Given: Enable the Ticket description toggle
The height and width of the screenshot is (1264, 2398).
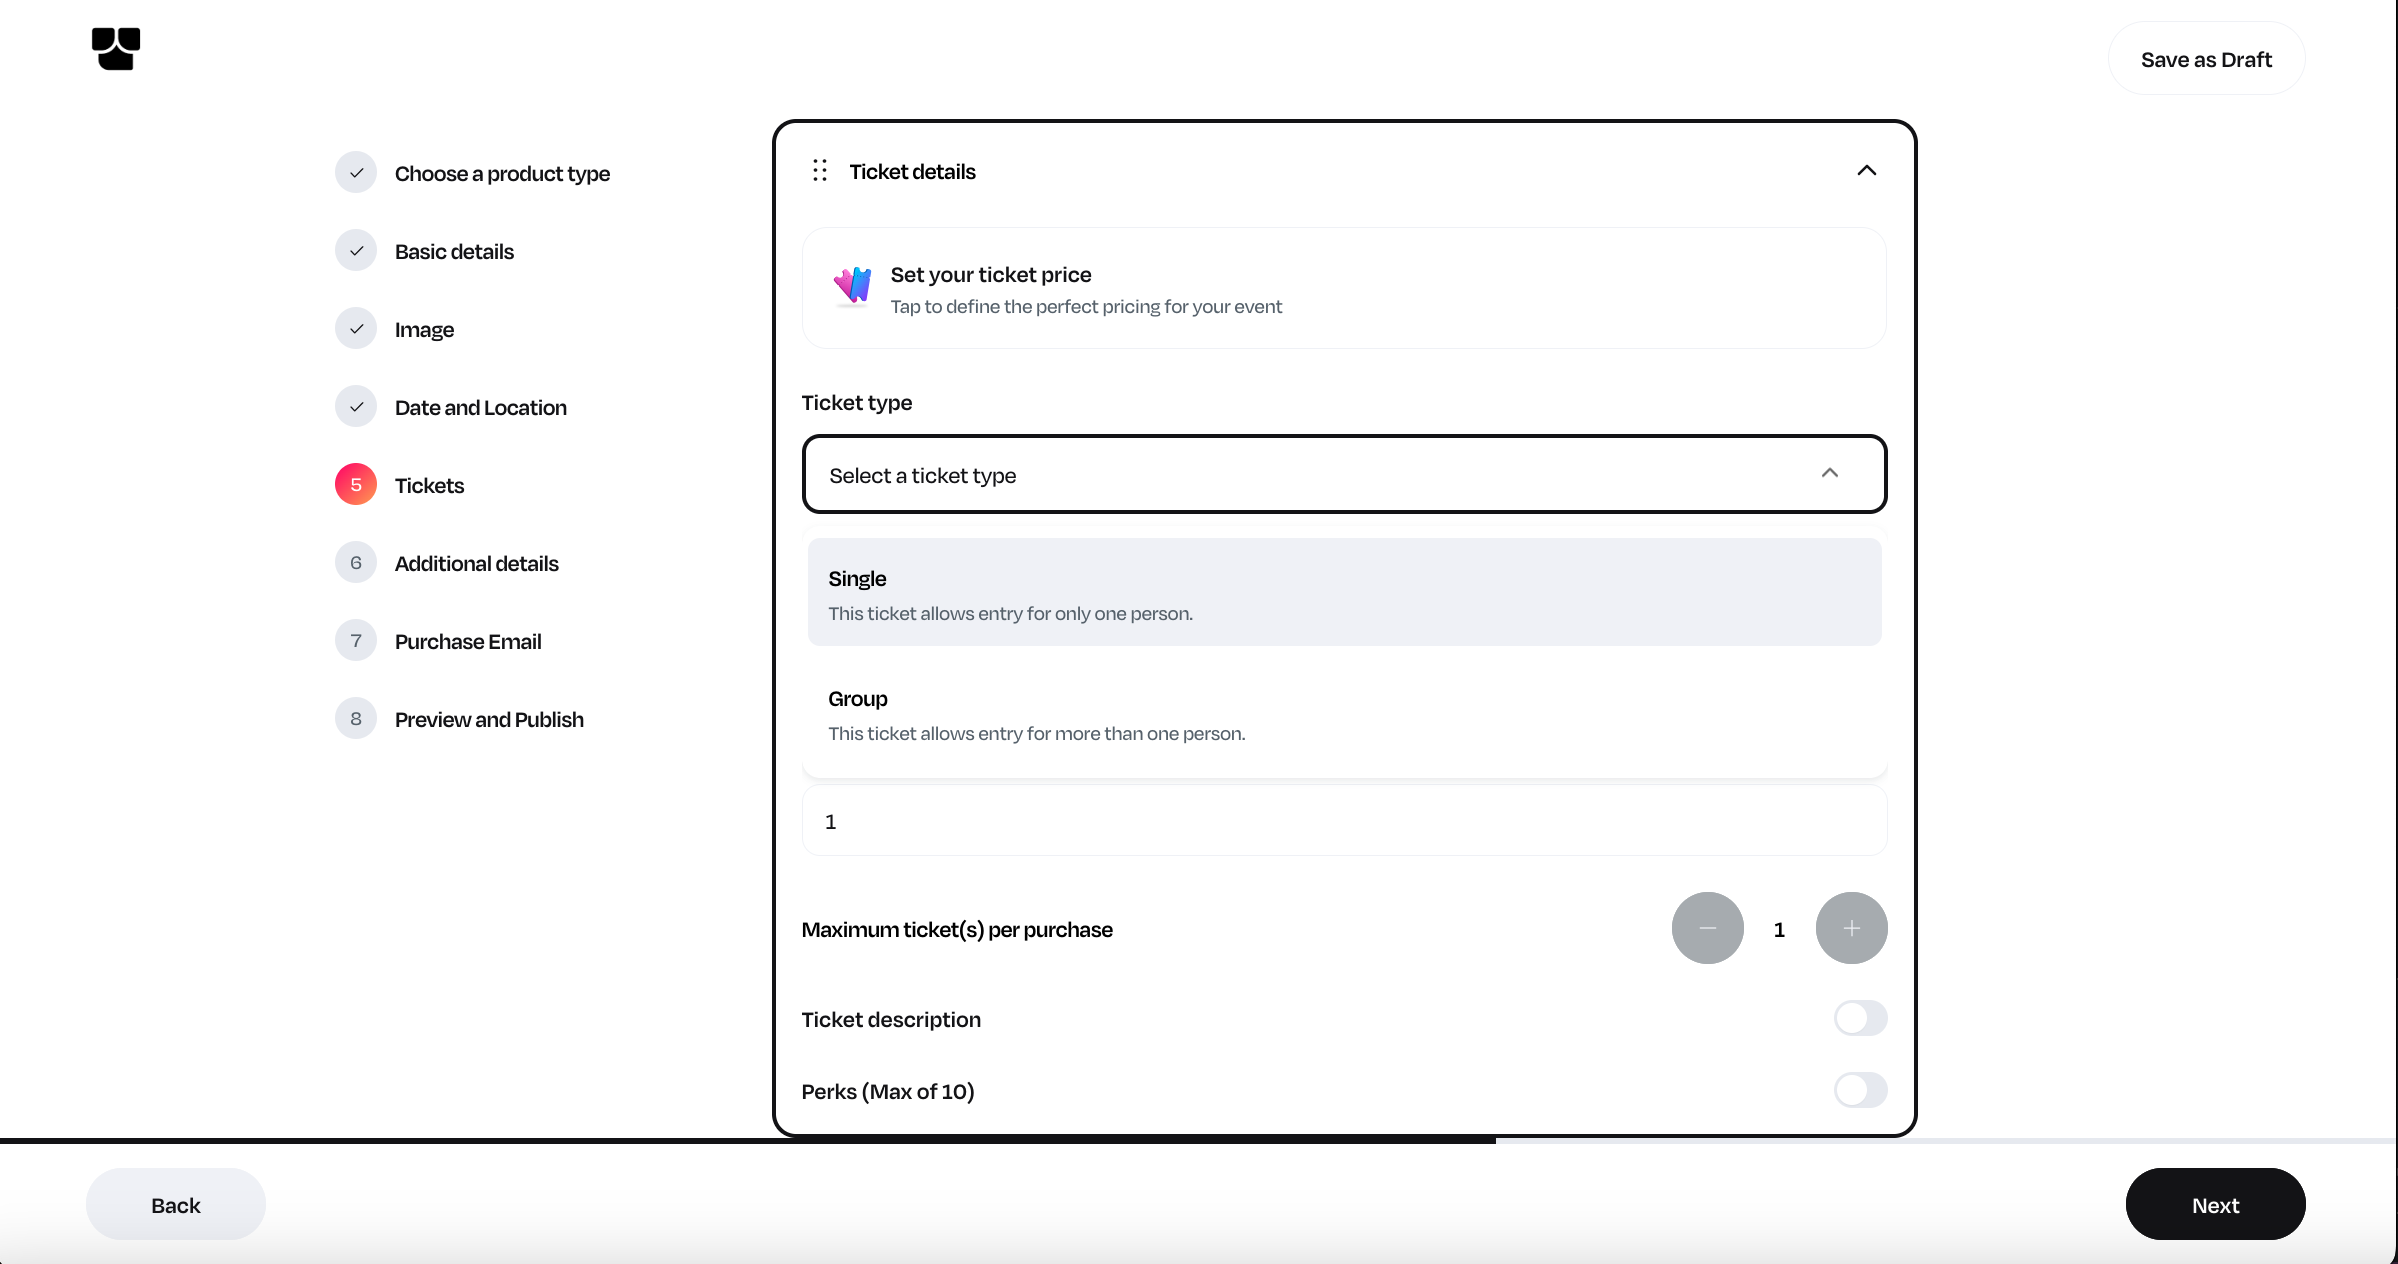Looking at the screenshot, I should tap(1860, 1018).
